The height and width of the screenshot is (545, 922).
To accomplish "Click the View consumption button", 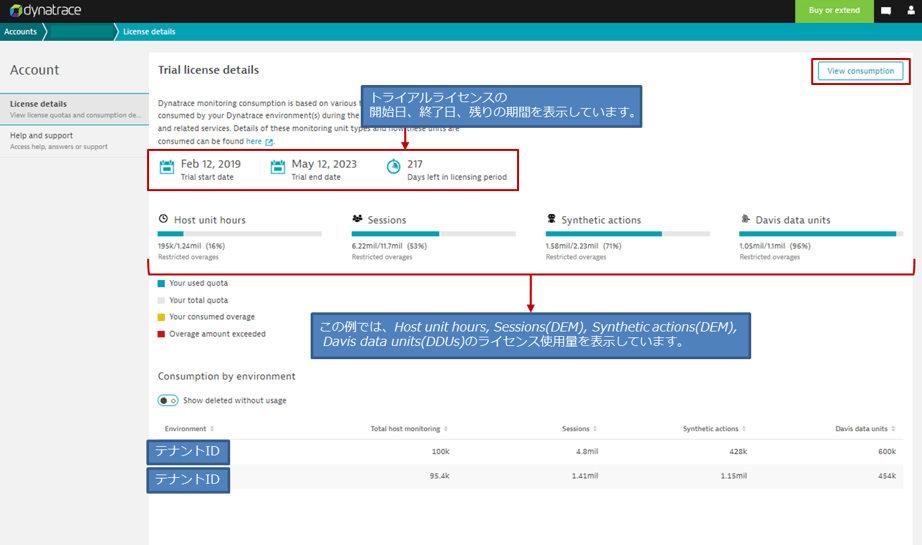I will tap(860, 71).
